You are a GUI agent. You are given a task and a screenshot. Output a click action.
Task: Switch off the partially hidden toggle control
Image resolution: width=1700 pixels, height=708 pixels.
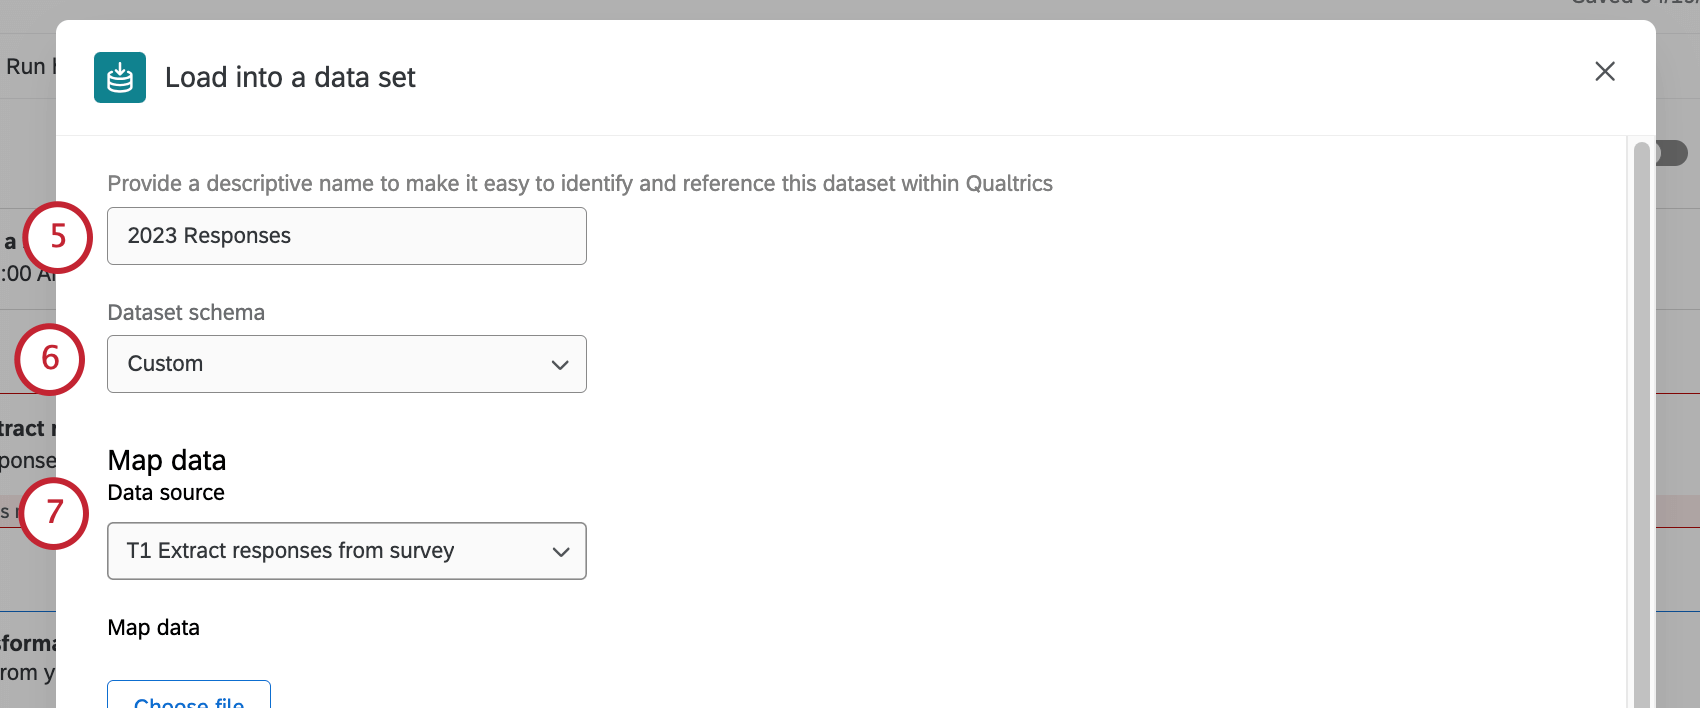click(x=1672, y=153)
